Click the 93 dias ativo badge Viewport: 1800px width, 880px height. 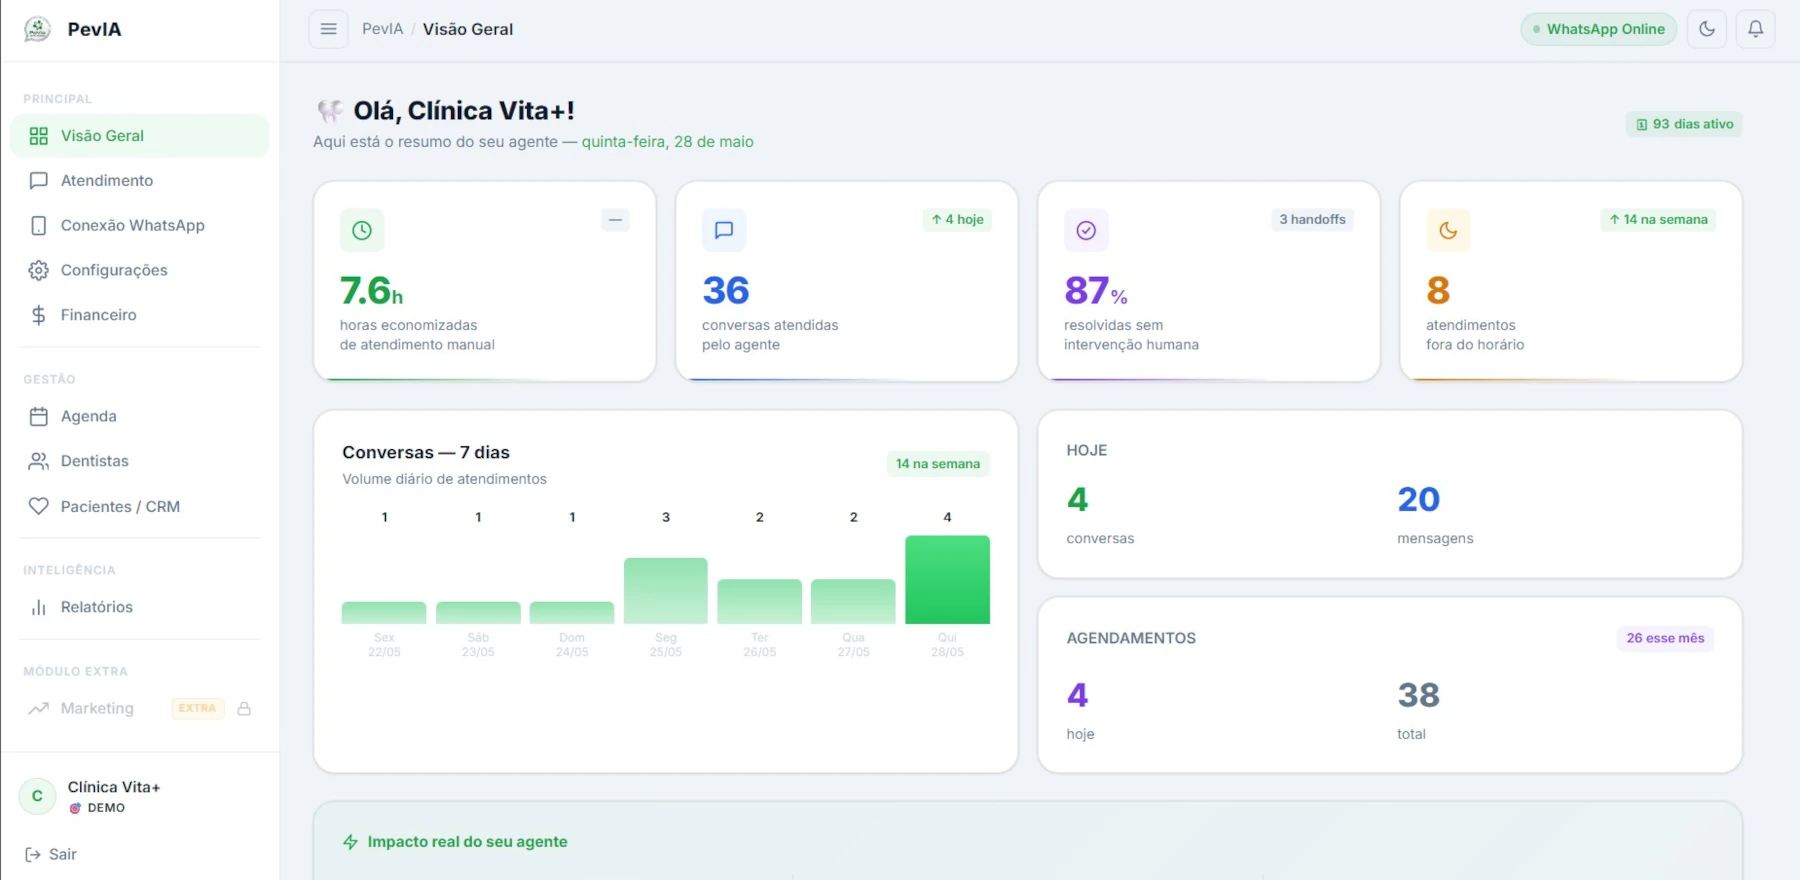click(1684, 124)
